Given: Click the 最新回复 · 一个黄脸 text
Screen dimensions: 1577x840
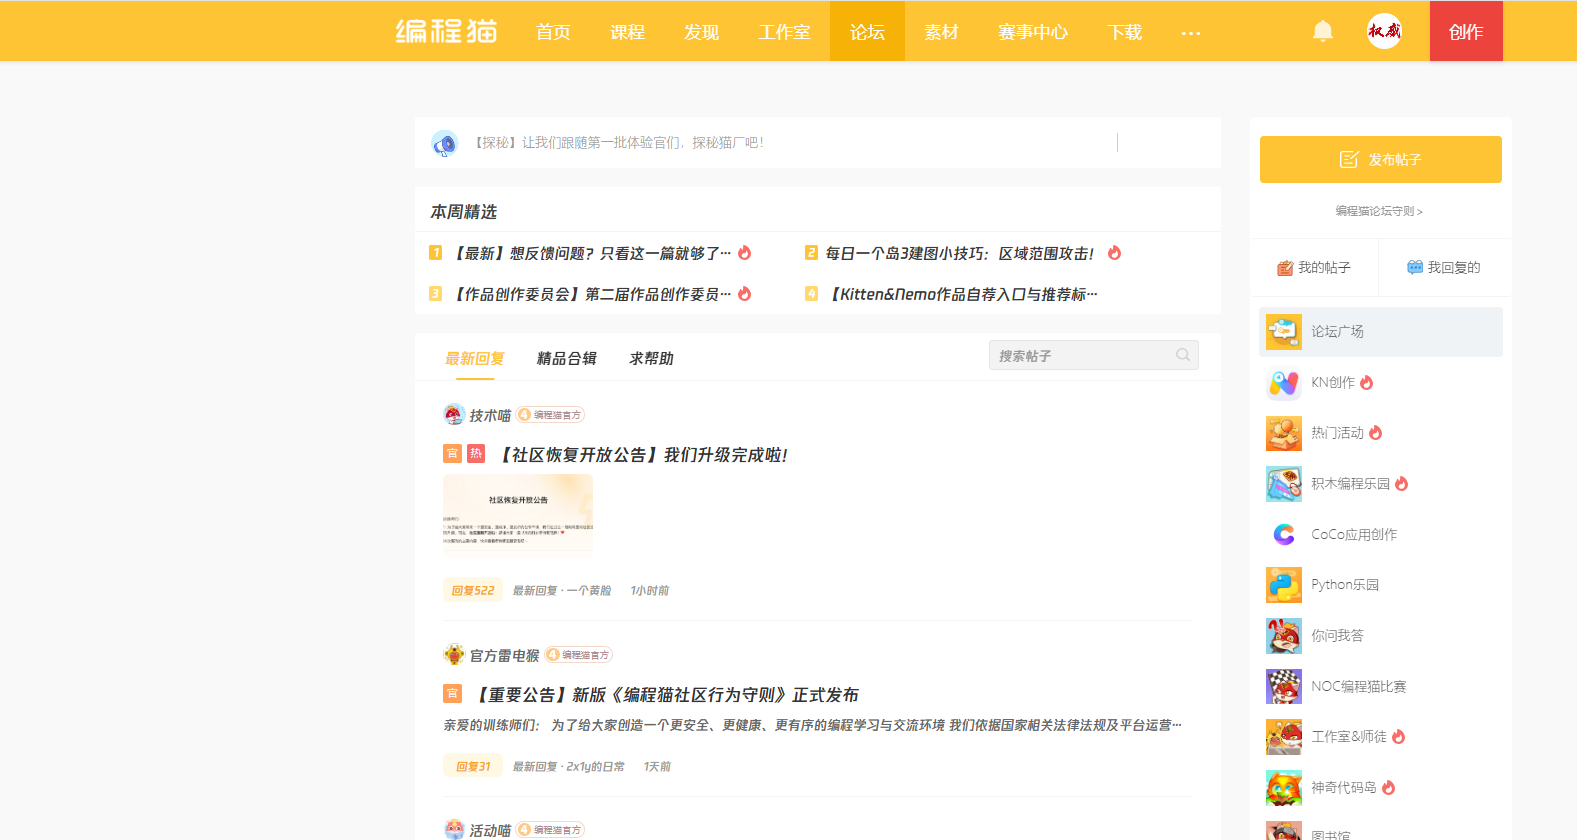Looking at the screenshot, I should click(x=562, y=591).
